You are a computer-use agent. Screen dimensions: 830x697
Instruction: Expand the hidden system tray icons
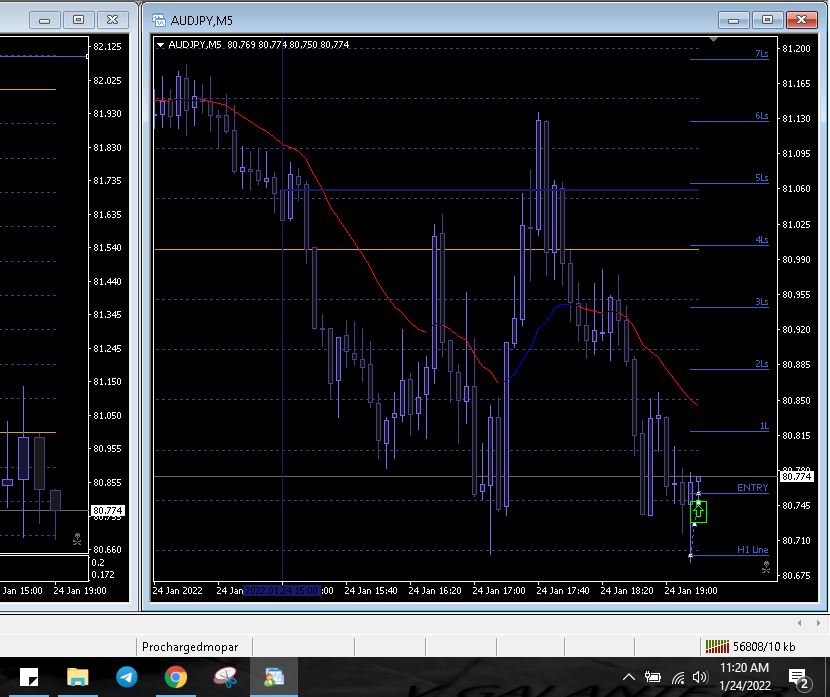click(x=628, y=678)
